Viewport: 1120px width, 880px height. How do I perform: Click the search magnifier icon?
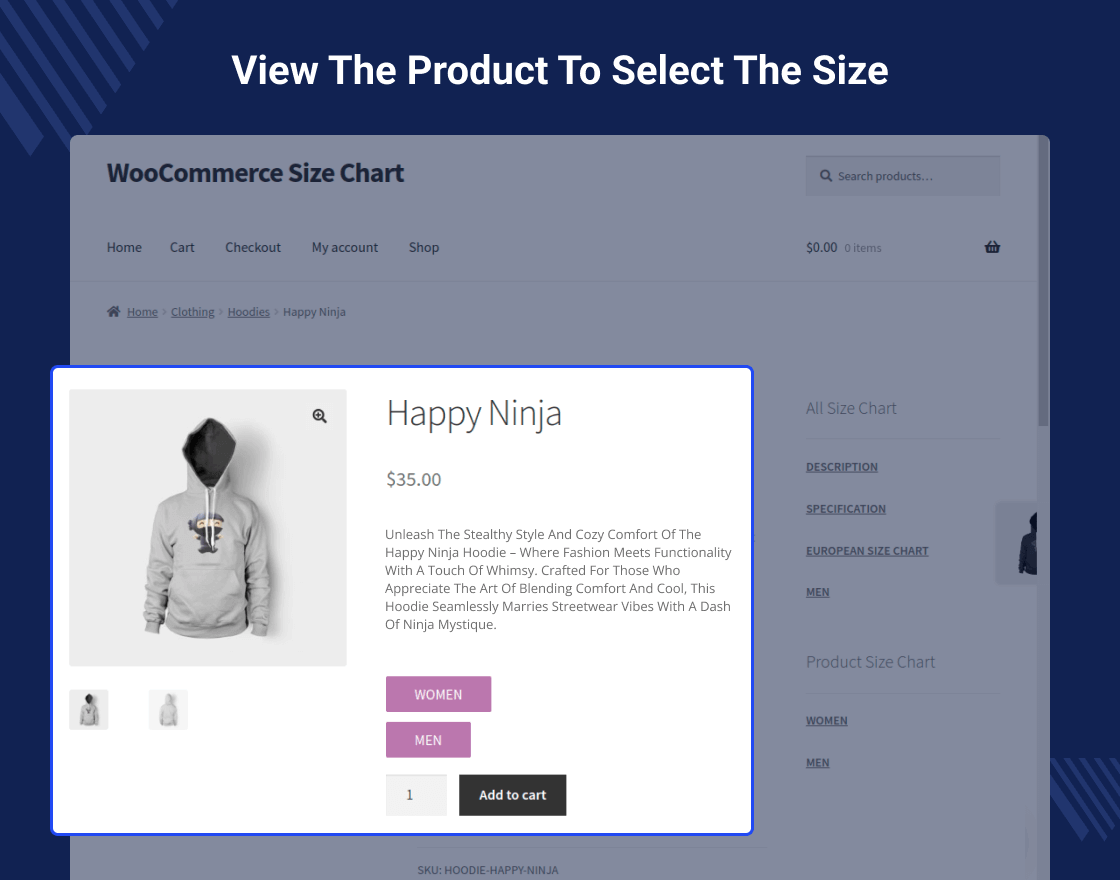[826, 176]
